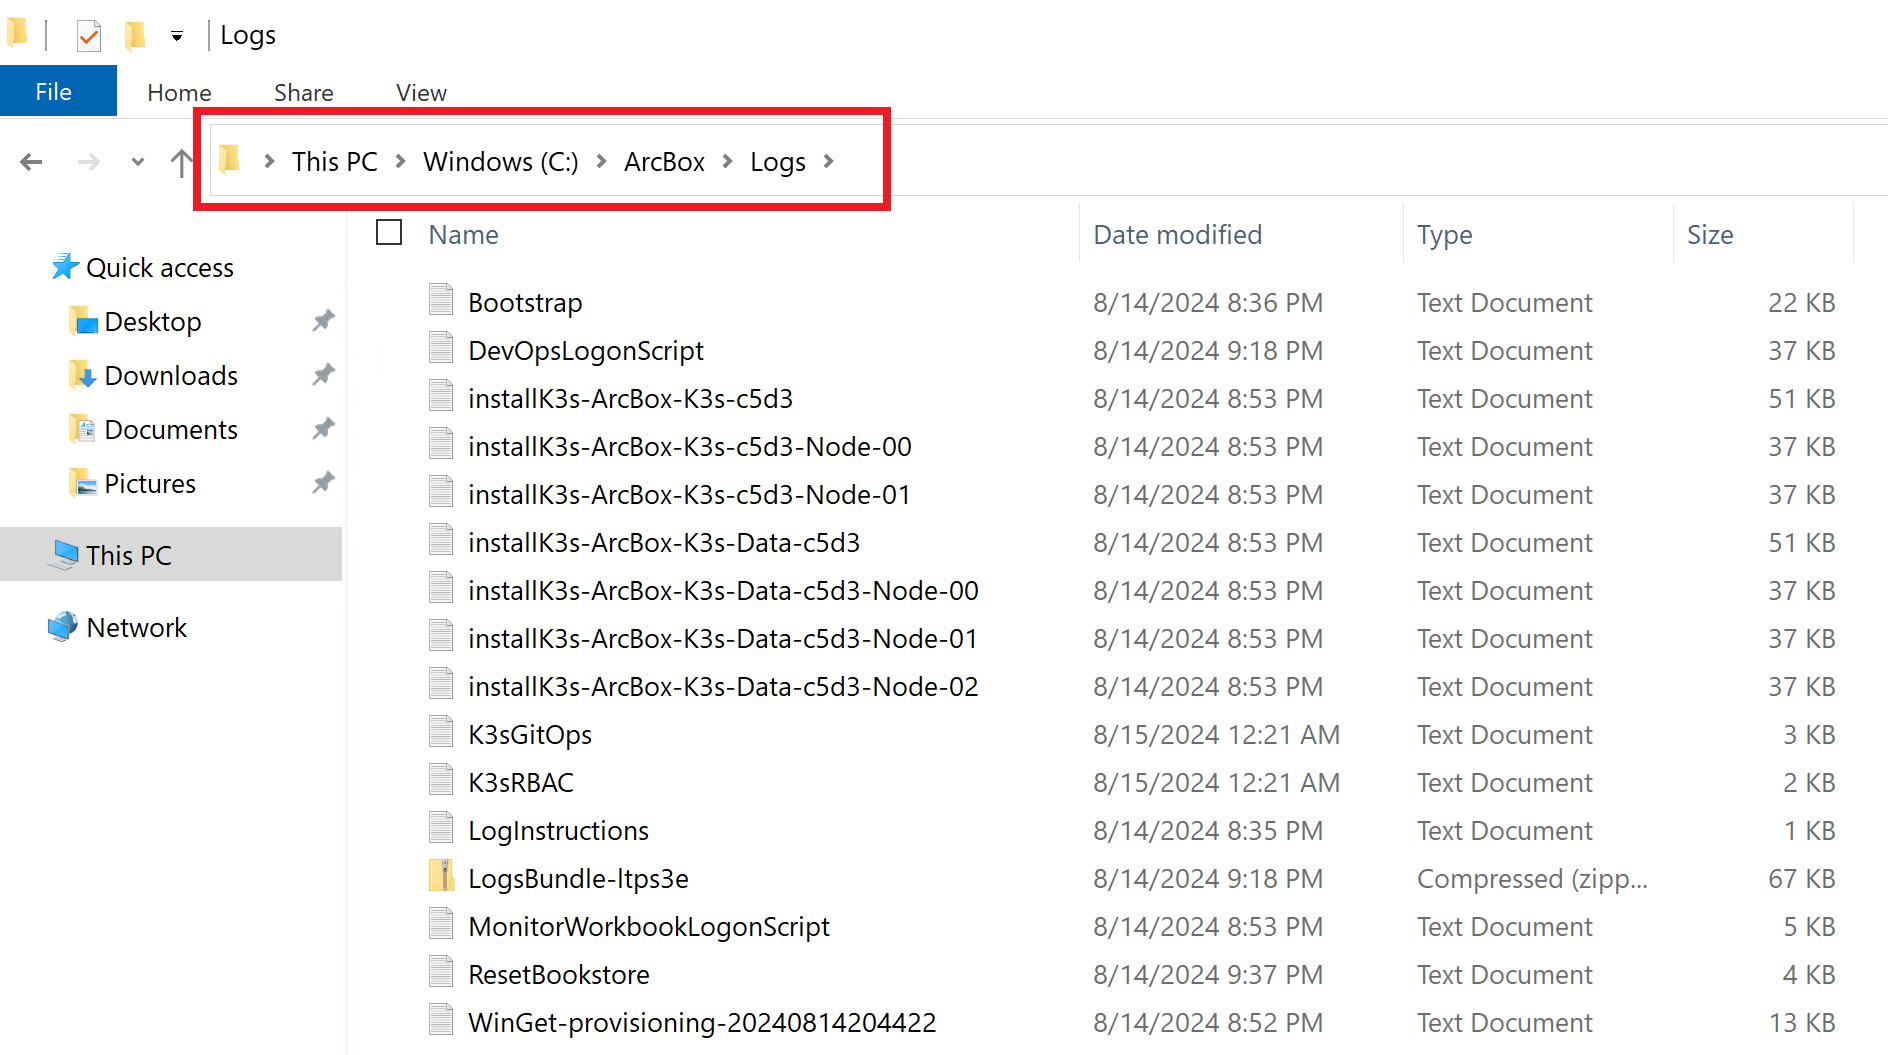Open Documents in the navigation pane
This screenshot has width=1888, height=1055.
(154, 429)
